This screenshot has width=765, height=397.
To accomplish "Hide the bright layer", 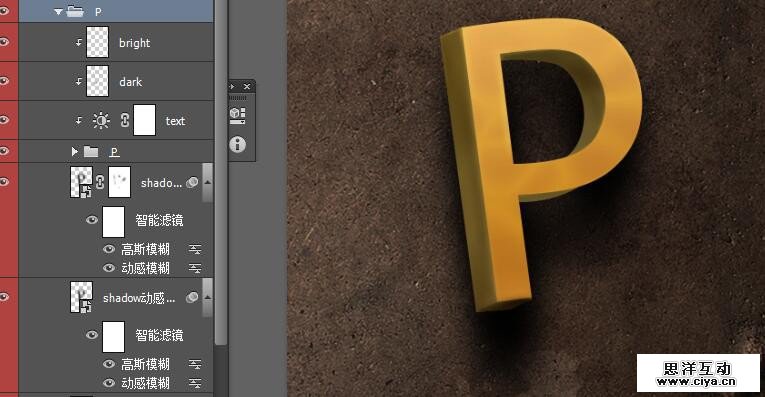I will (4, 42).
